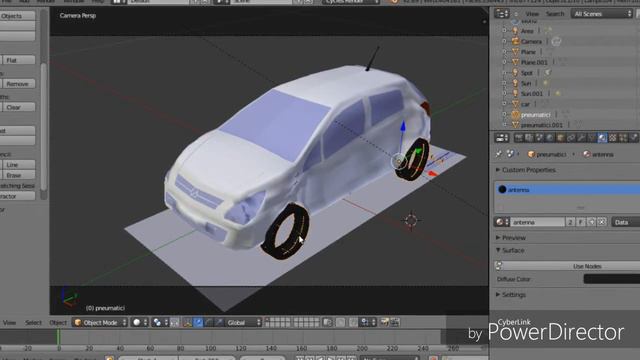Open the Object Mode dropdown
Viewport: 640px width, 360px height.
pyautogui.click(x=100, y=322)
